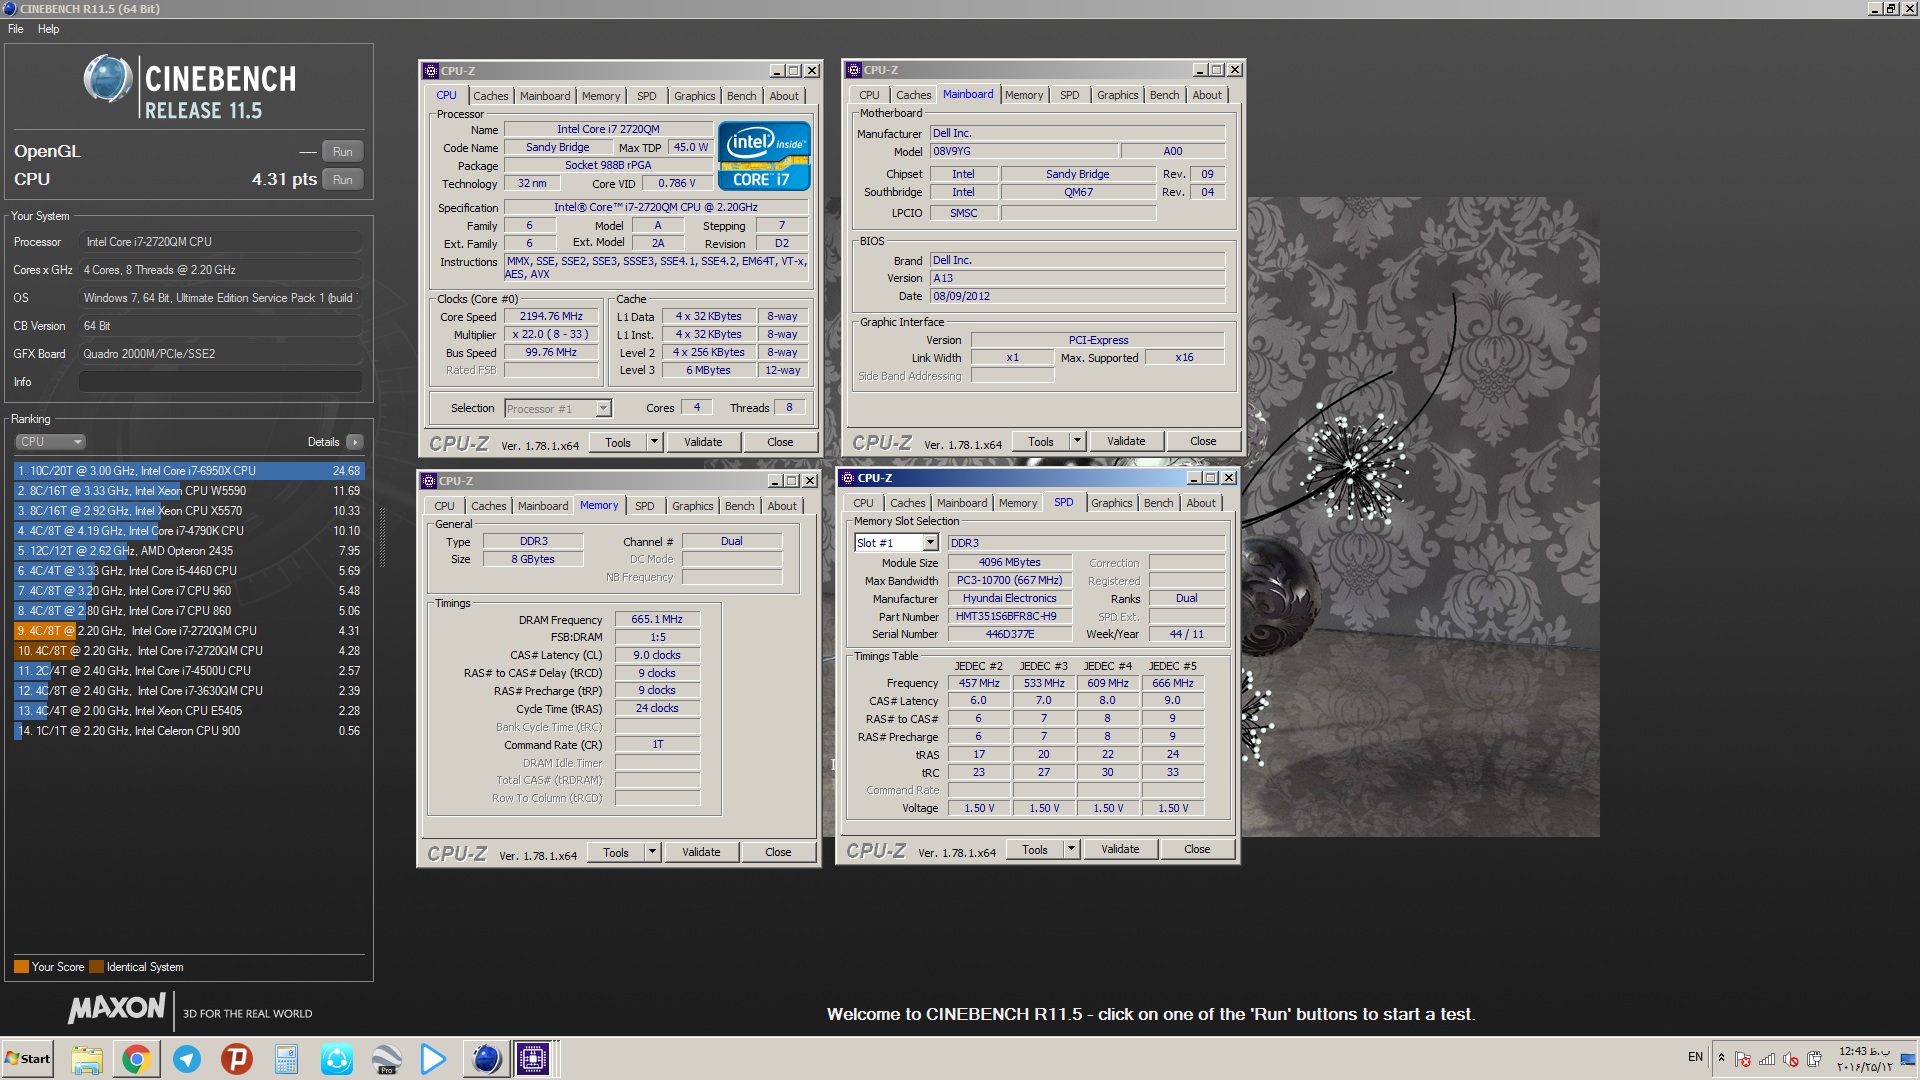Screen dimensions: 1920x1080
Task: Expand hidden tray icons chevron
Action: [x=1721, y=1058]
